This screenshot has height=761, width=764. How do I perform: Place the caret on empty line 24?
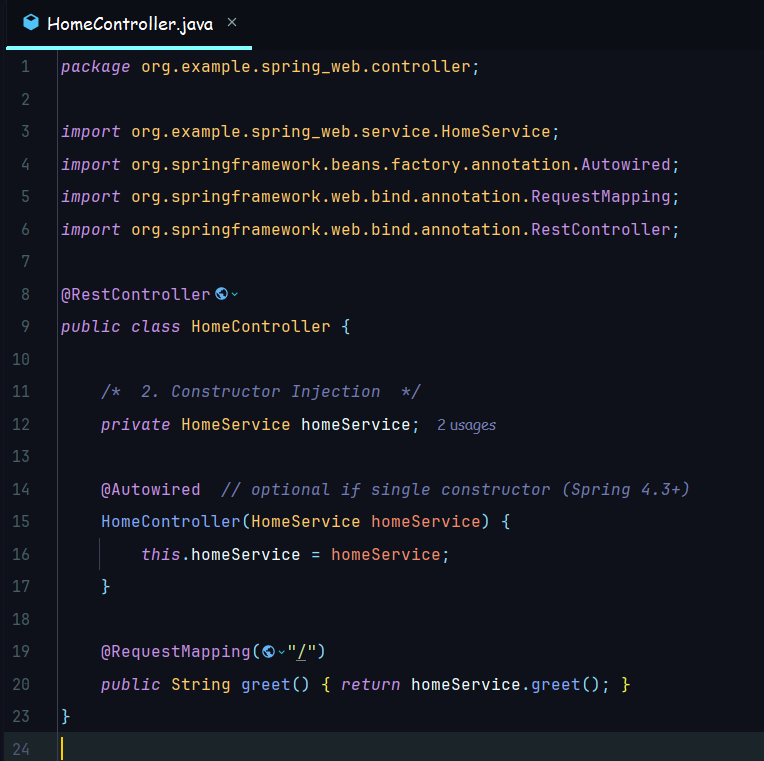tap(409, 748)
